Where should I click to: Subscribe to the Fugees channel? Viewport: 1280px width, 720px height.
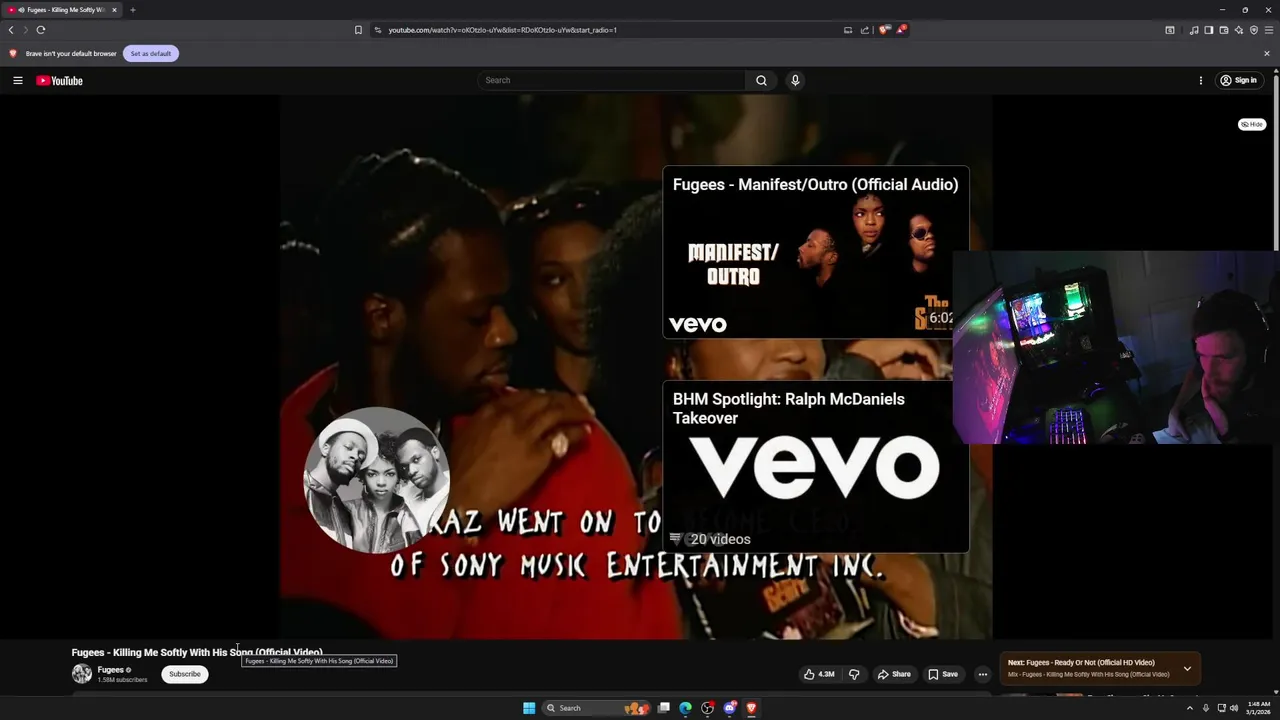point(185,674)
